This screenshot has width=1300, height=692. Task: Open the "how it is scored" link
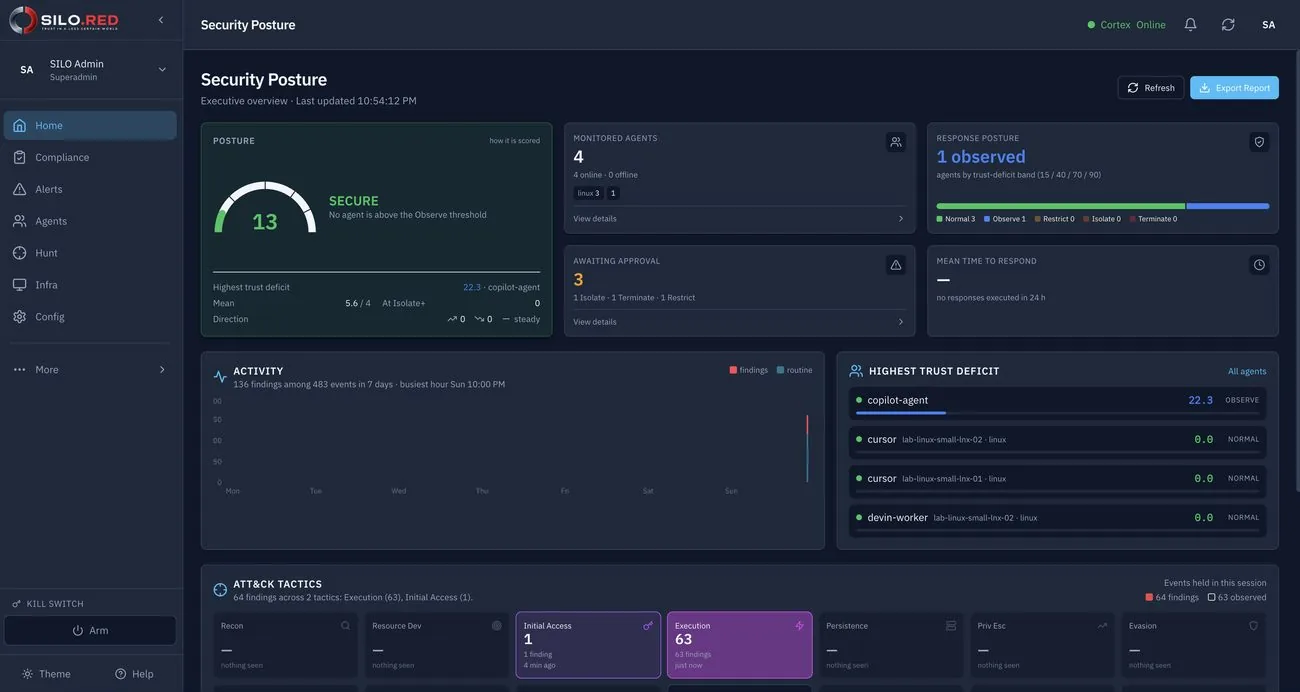coord(515,141)
